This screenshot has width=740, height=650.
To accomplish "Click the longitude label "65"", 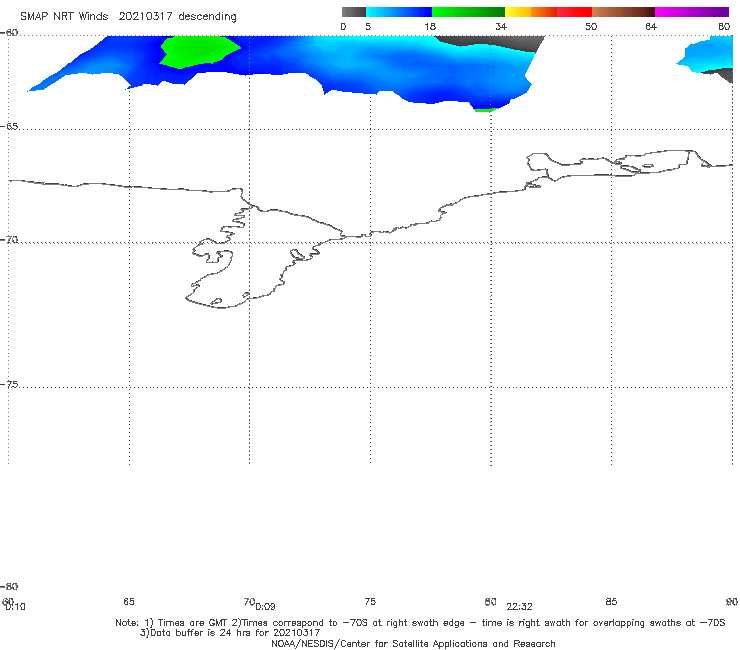I will [x=129, y=601].
